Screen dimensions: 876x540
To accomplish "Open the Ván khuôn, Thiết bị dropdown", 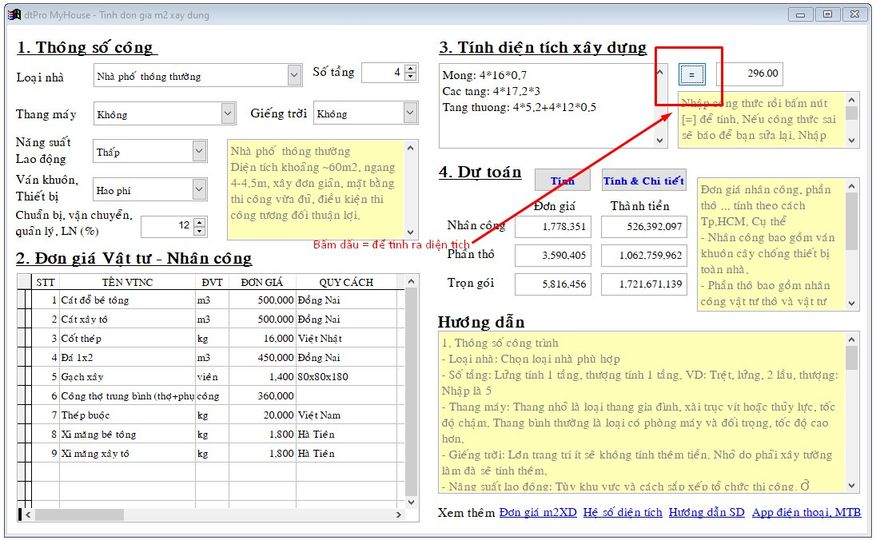I will [x=199, y=188].
